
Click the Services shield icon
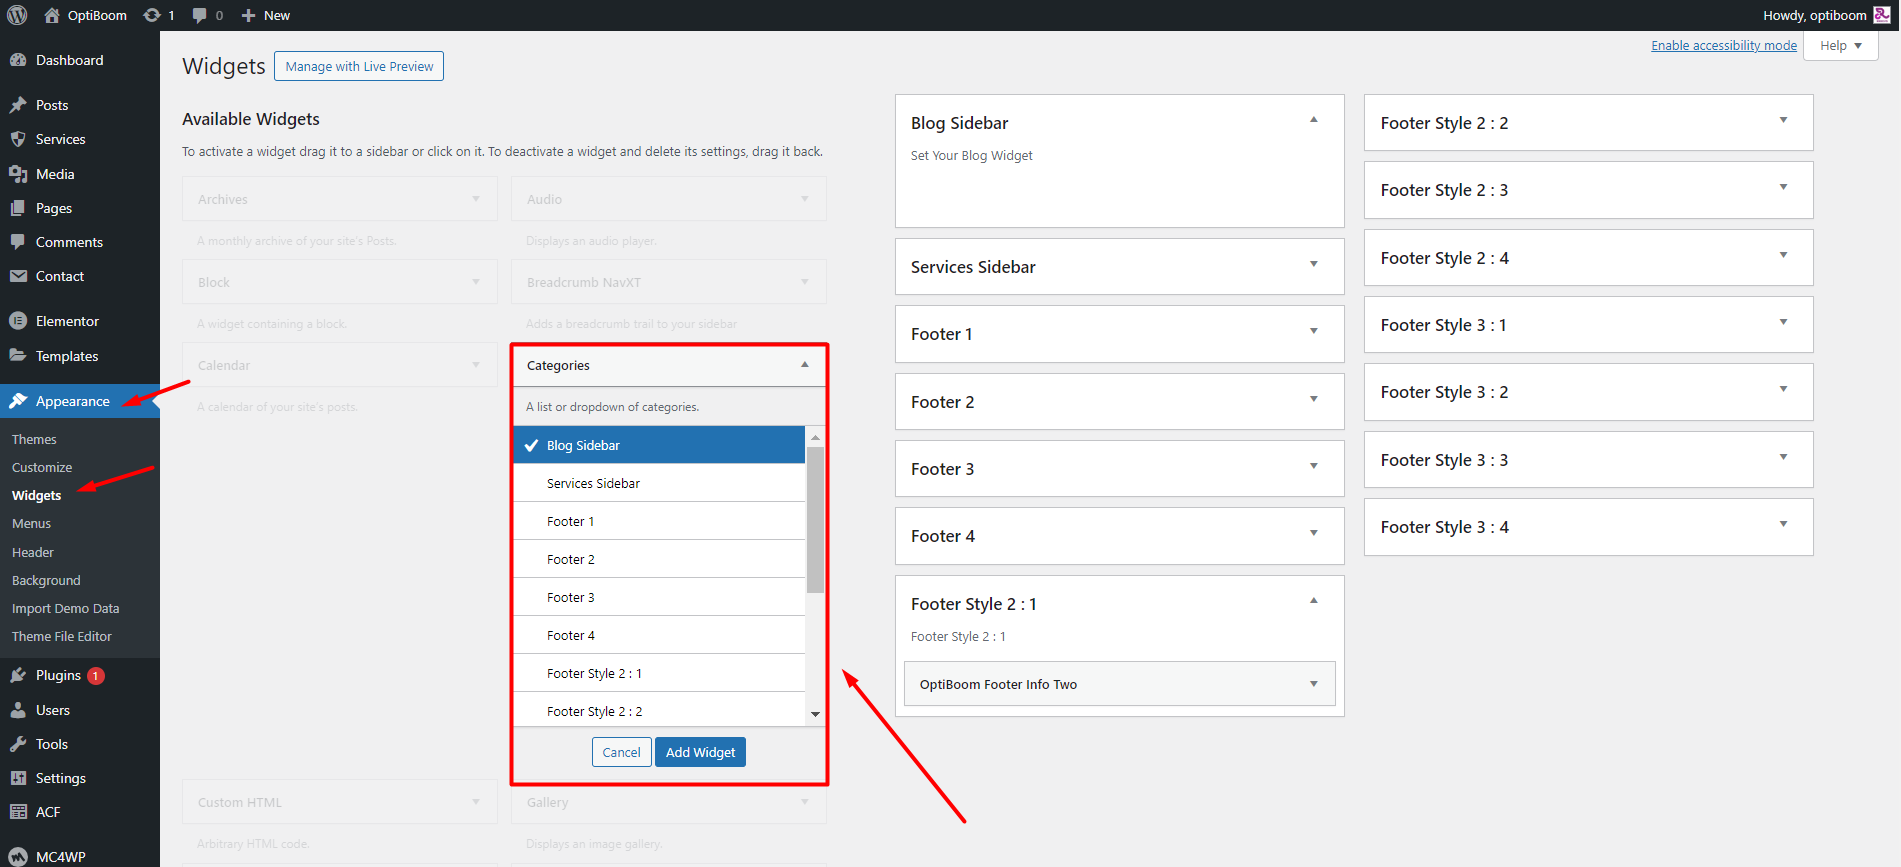18,139
